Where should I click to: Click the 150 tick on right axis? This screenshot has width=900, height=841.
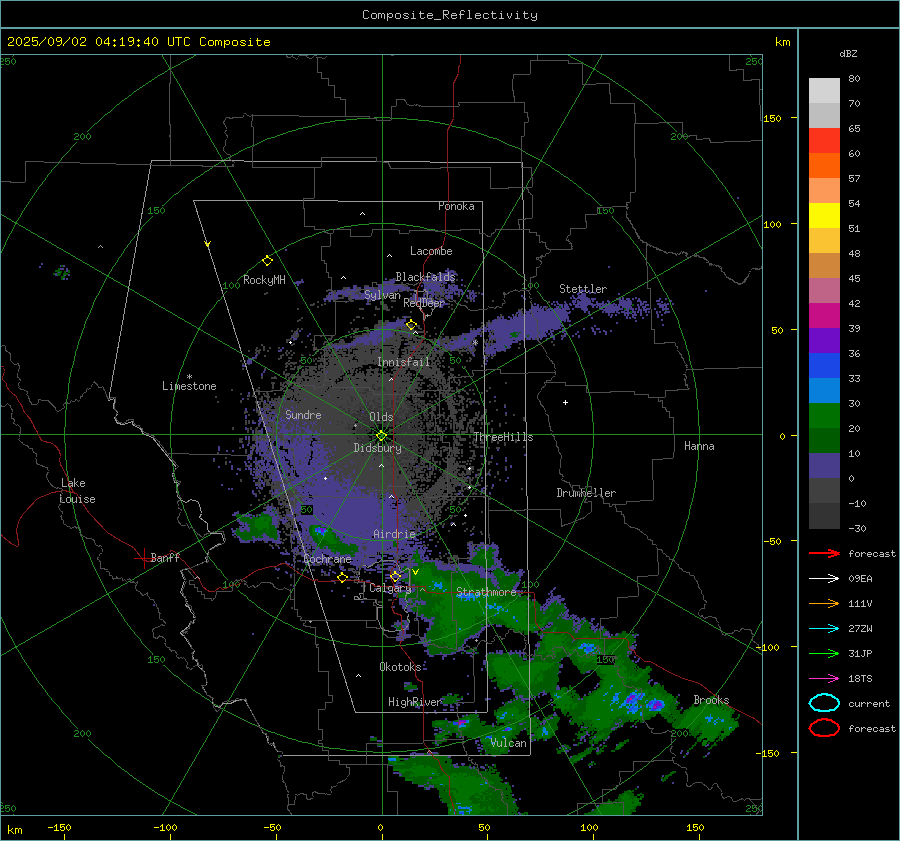pos(773,118)
